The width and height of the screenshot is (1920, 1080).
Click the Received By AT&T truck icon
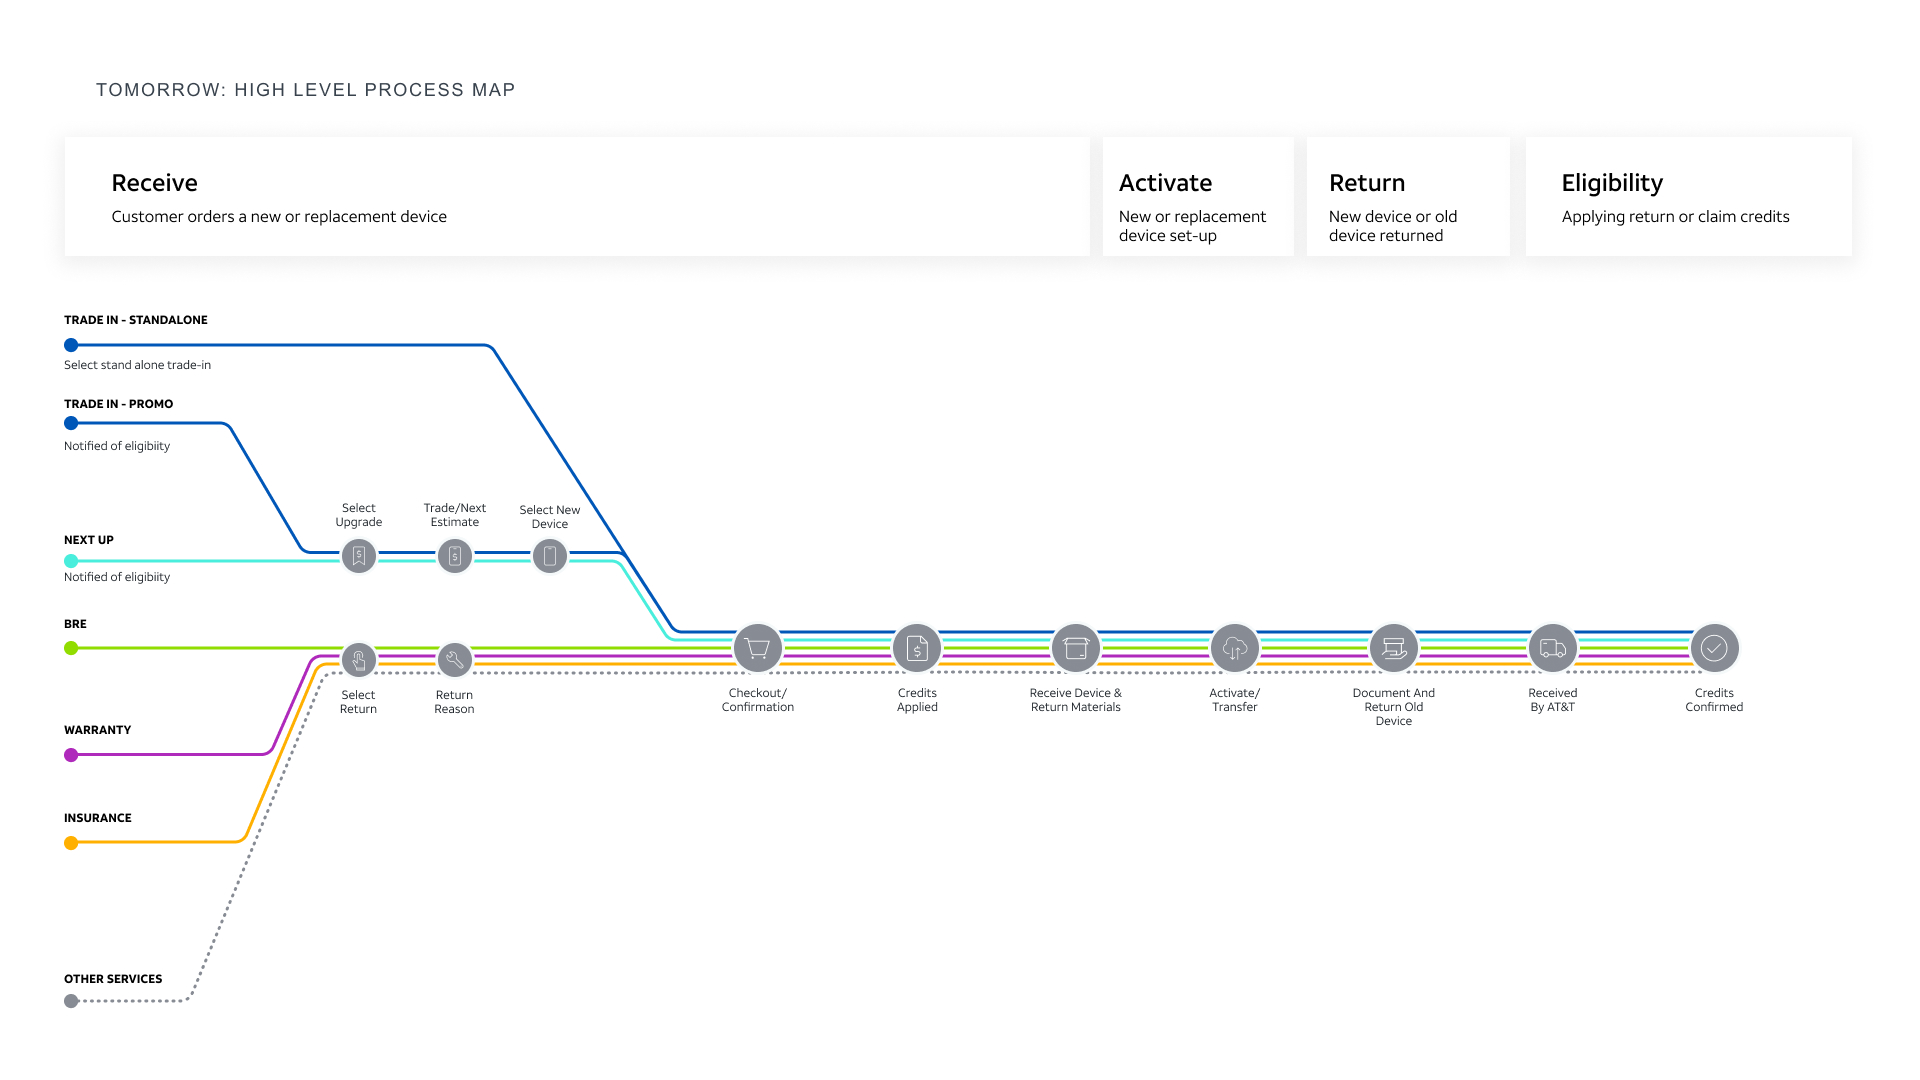pyautogui.click(x=1553, y=649)
